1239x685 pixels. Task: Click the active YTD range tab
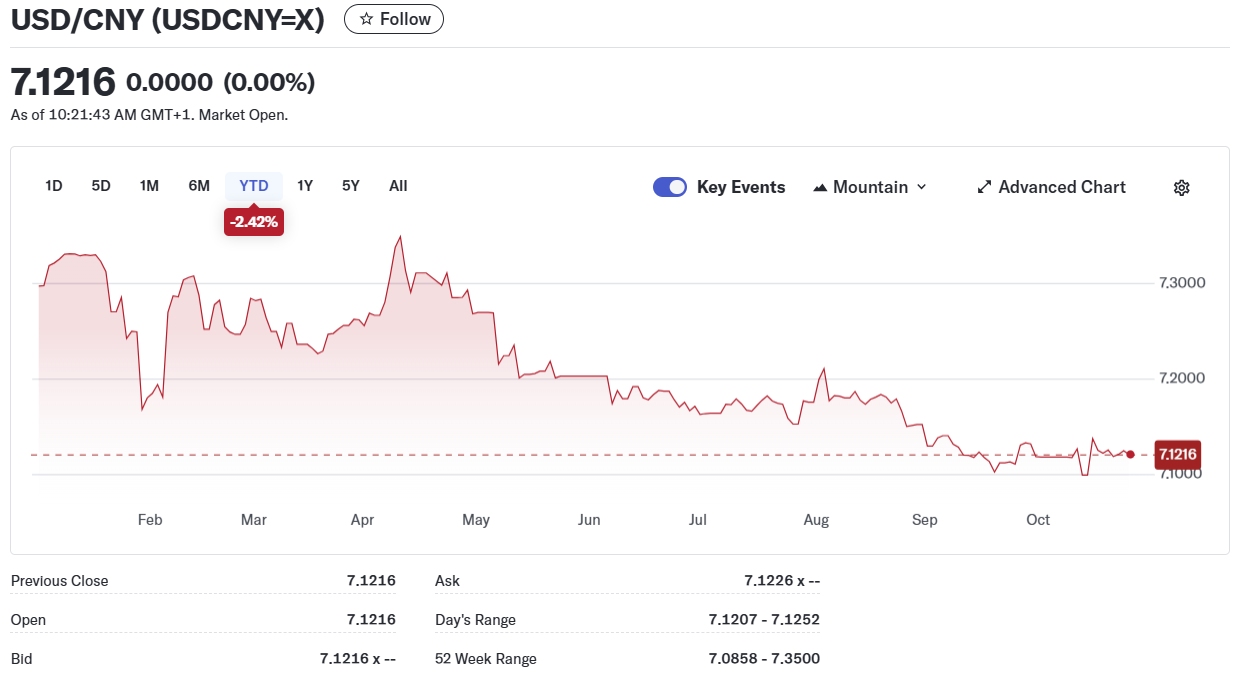[254, 186]
